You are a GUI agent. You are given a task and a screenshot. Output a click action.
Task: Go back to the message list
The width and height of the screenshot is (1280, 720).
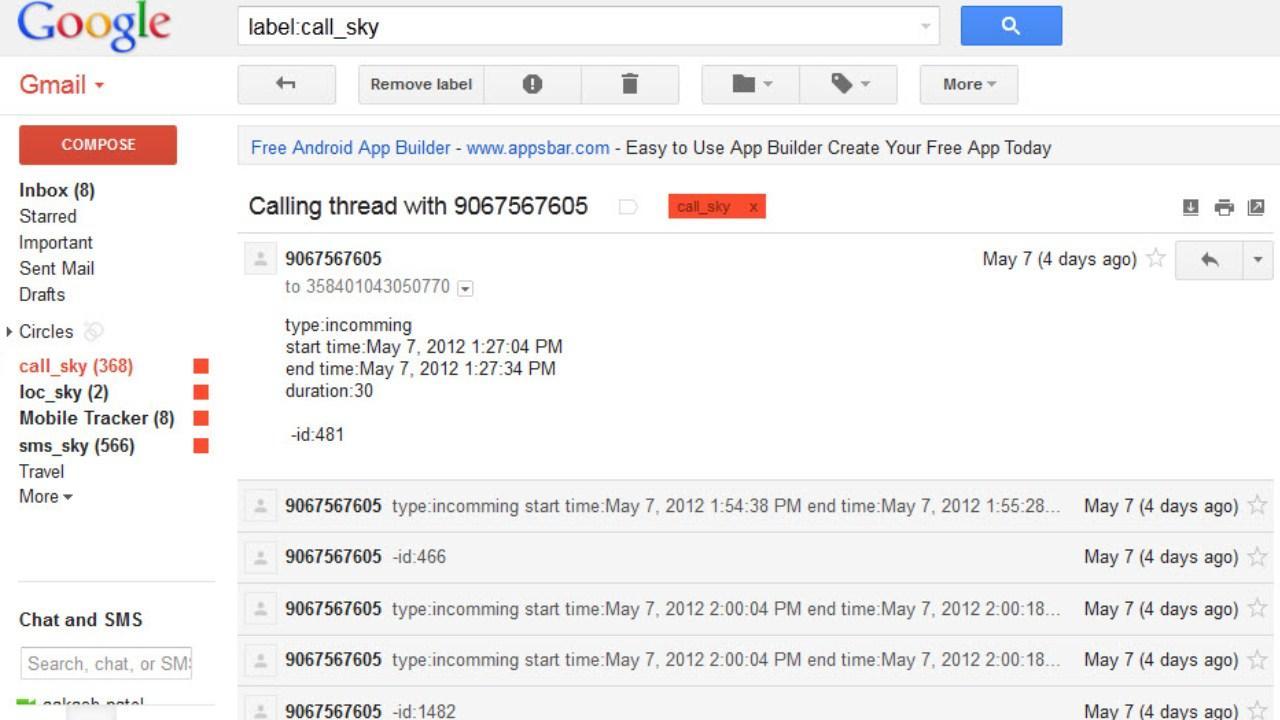coord(286,84)
